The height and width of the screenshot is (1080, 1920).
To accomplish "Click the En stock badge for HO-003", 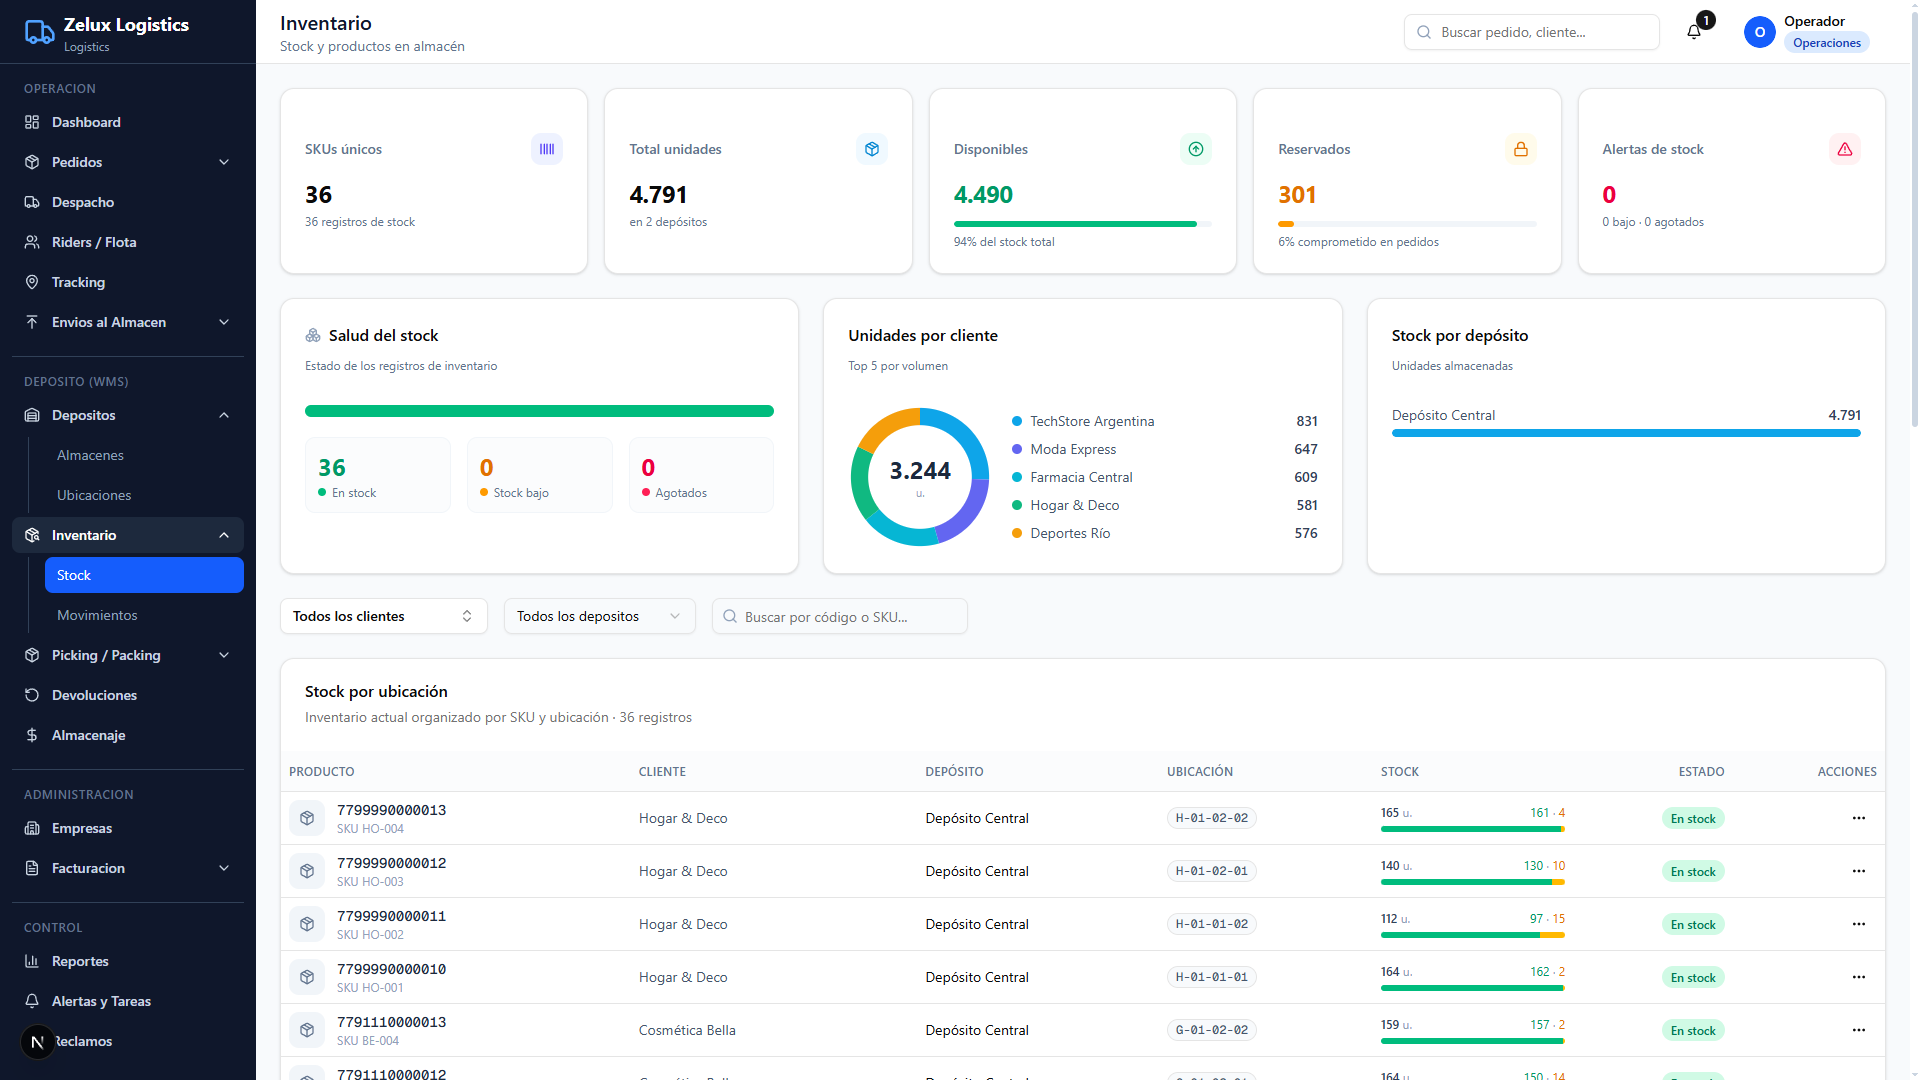I will [1693, 871].
